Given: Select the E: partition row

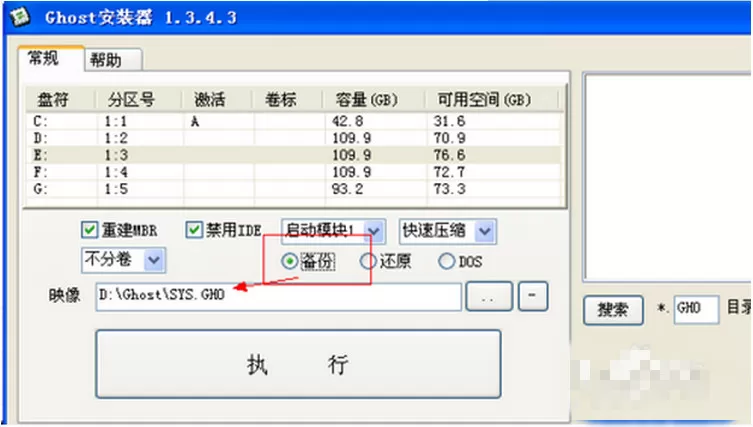Looking at the screenshot, I should click(293, 155).
